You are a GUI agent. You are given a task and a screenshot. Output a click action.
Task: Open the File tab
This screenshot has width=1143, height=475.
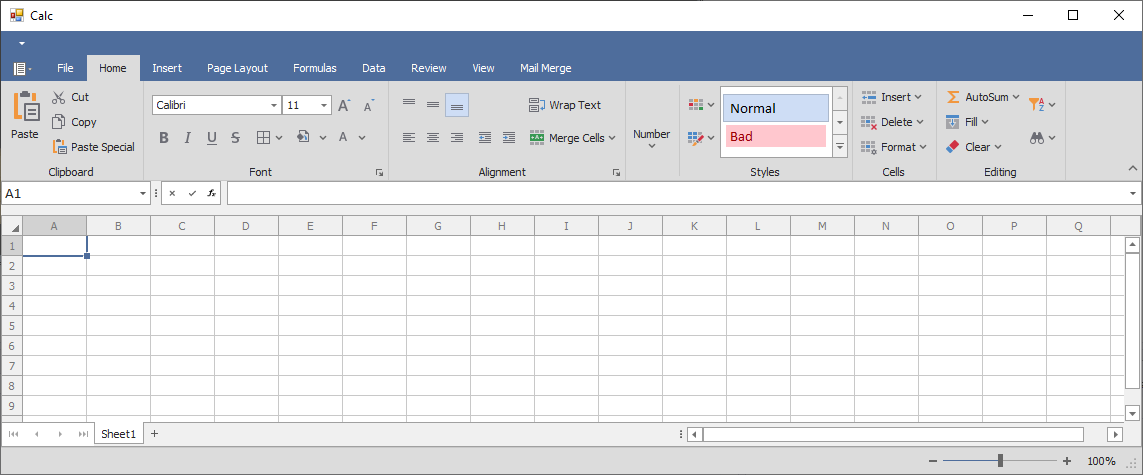66,68
